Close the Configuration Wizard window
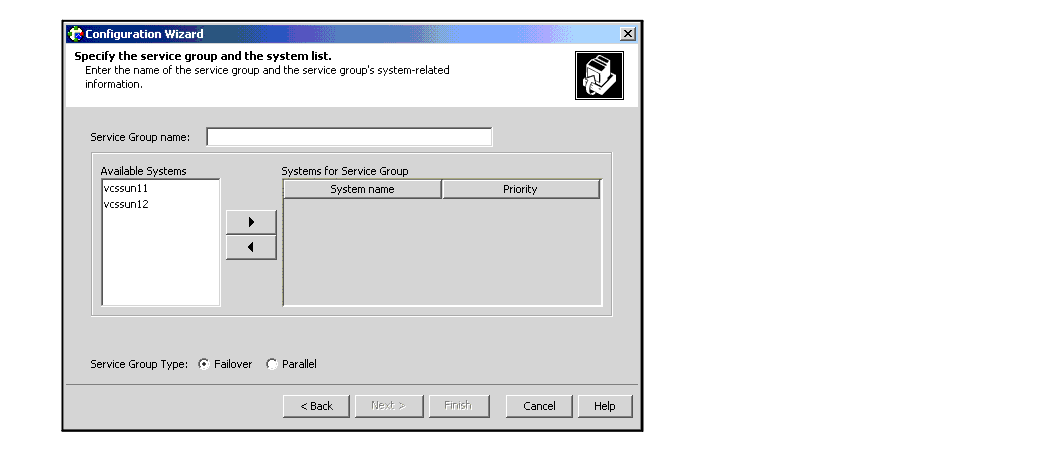1047x470 pixels. tap(627, 34)
